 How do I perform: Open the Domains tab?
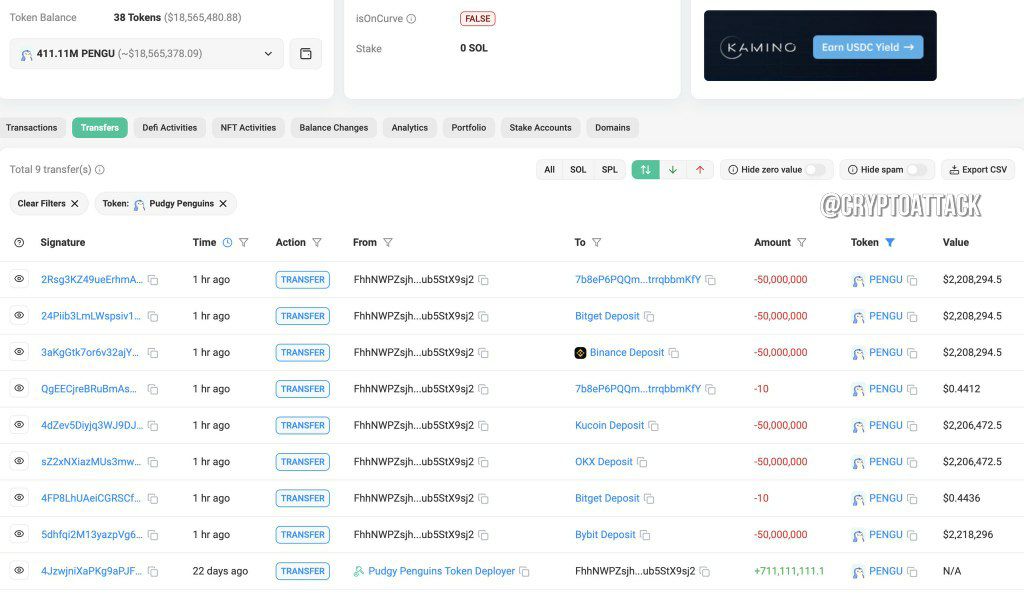click(x=613, y=128)
